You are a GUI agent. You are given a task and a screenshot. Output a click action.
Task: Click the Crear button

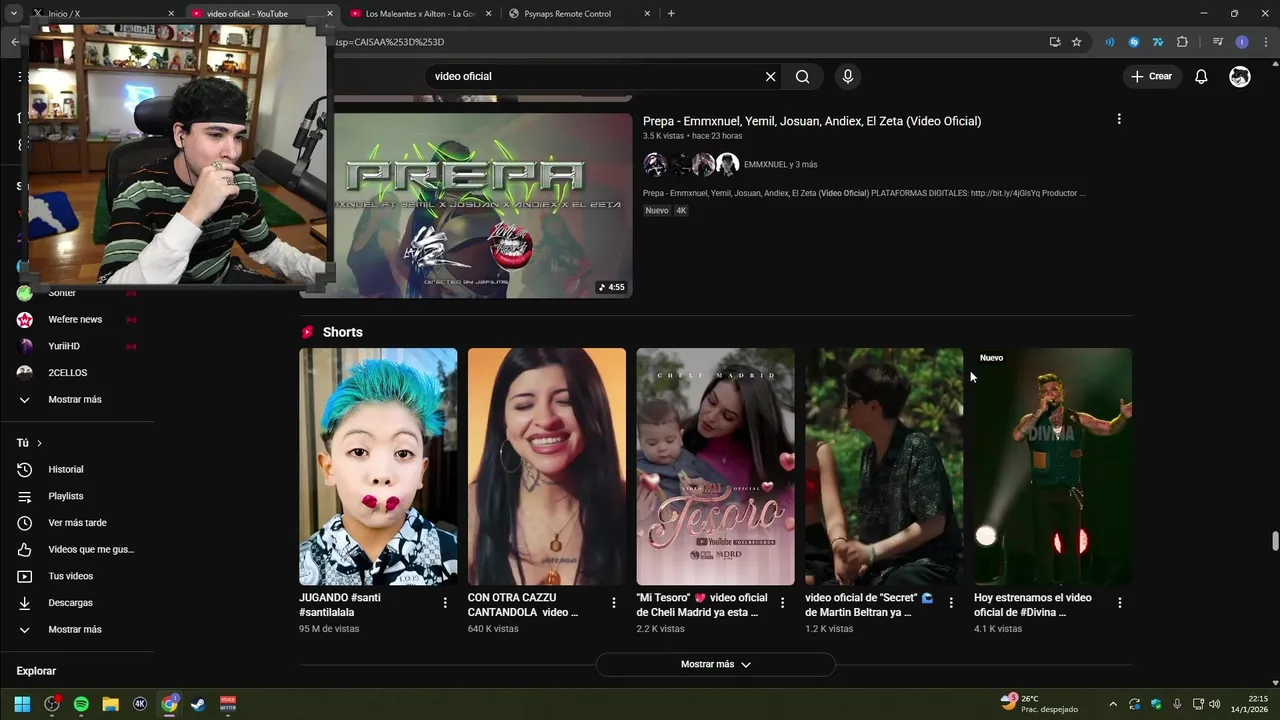click(1151, 77)
